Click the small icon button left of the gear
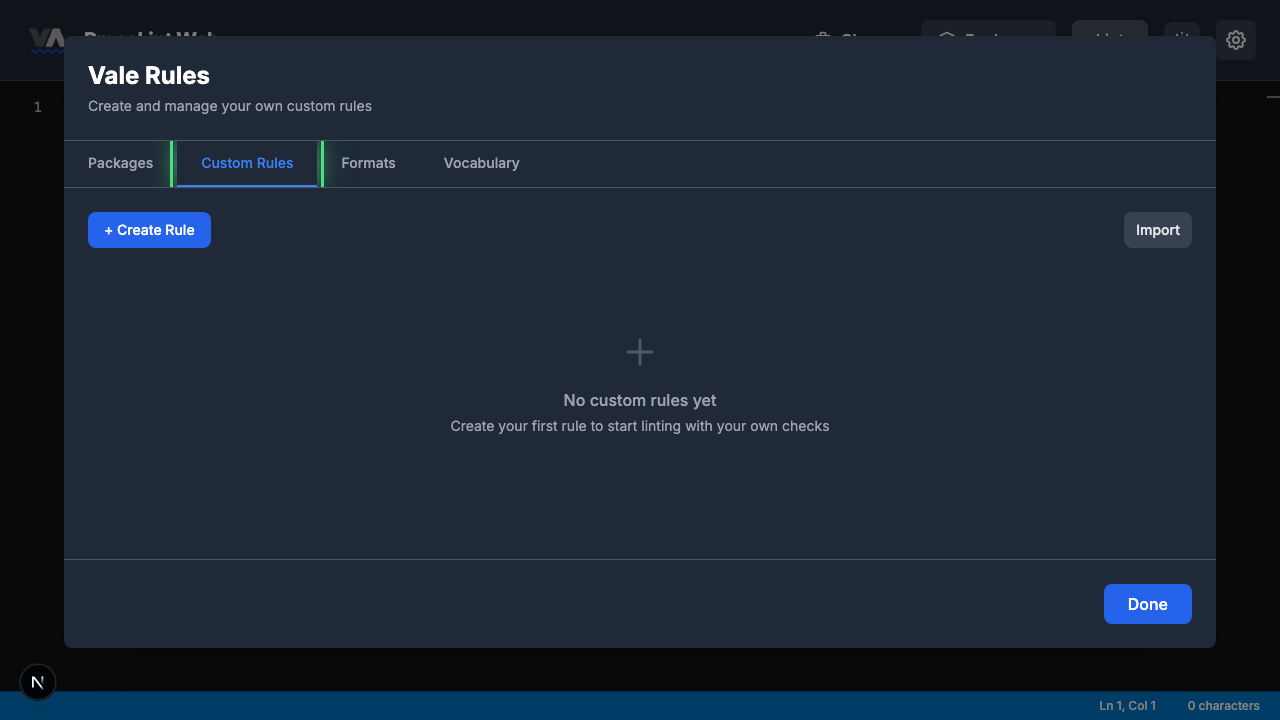 tap(1181, 39)
